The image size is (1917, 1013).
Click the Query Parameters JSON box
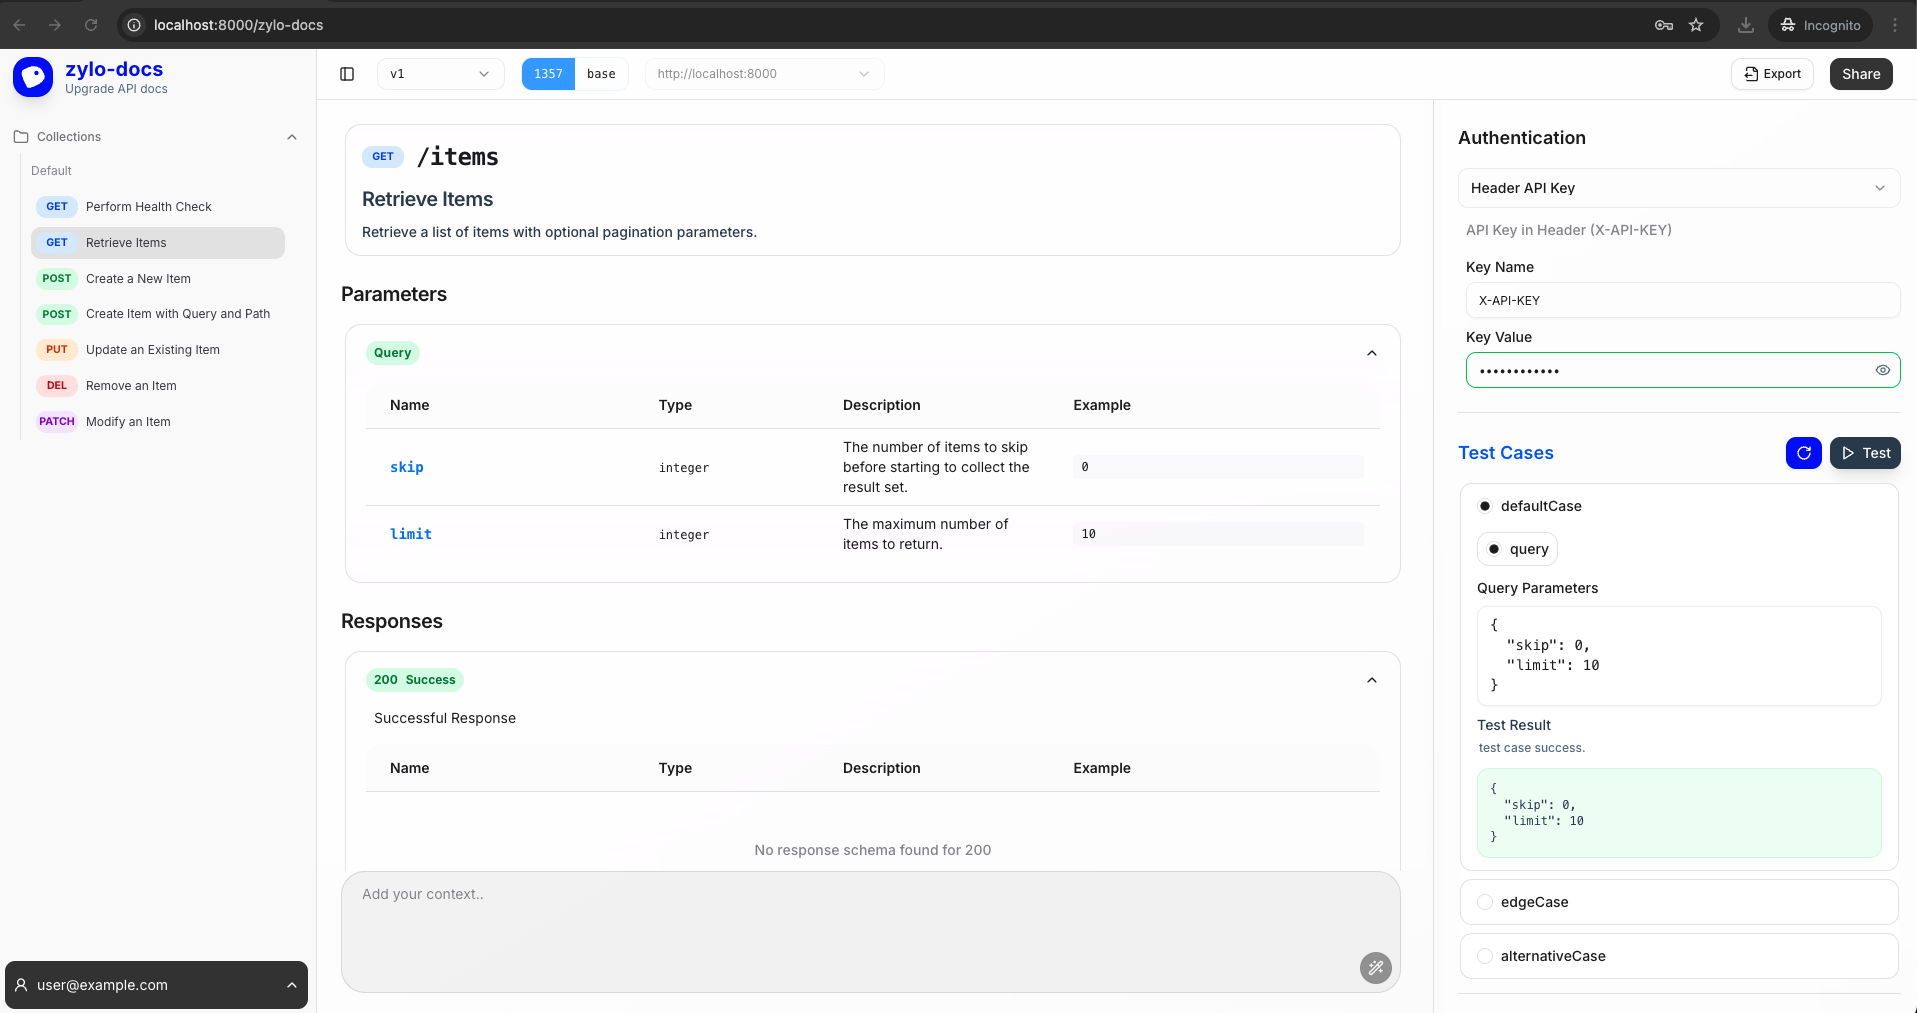point(1679,655)
